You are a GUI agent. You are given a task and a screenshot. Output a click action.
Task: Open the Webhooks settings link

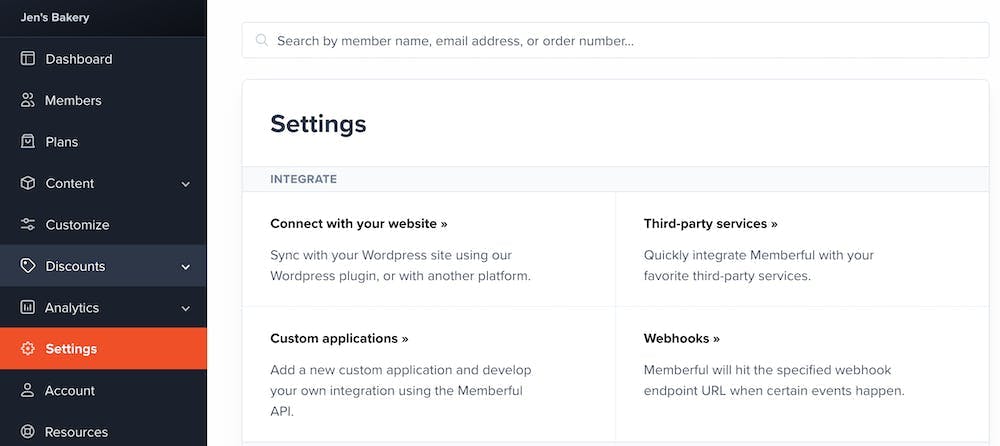coord(681,339)
